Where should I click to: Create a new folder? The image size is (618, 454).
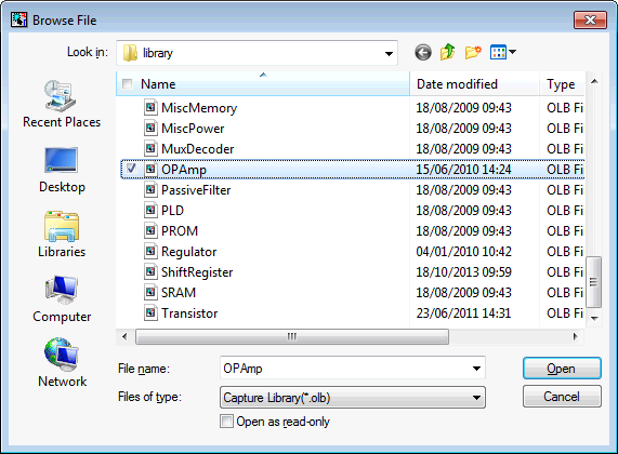pyautogui.click(x=472, y=52)
